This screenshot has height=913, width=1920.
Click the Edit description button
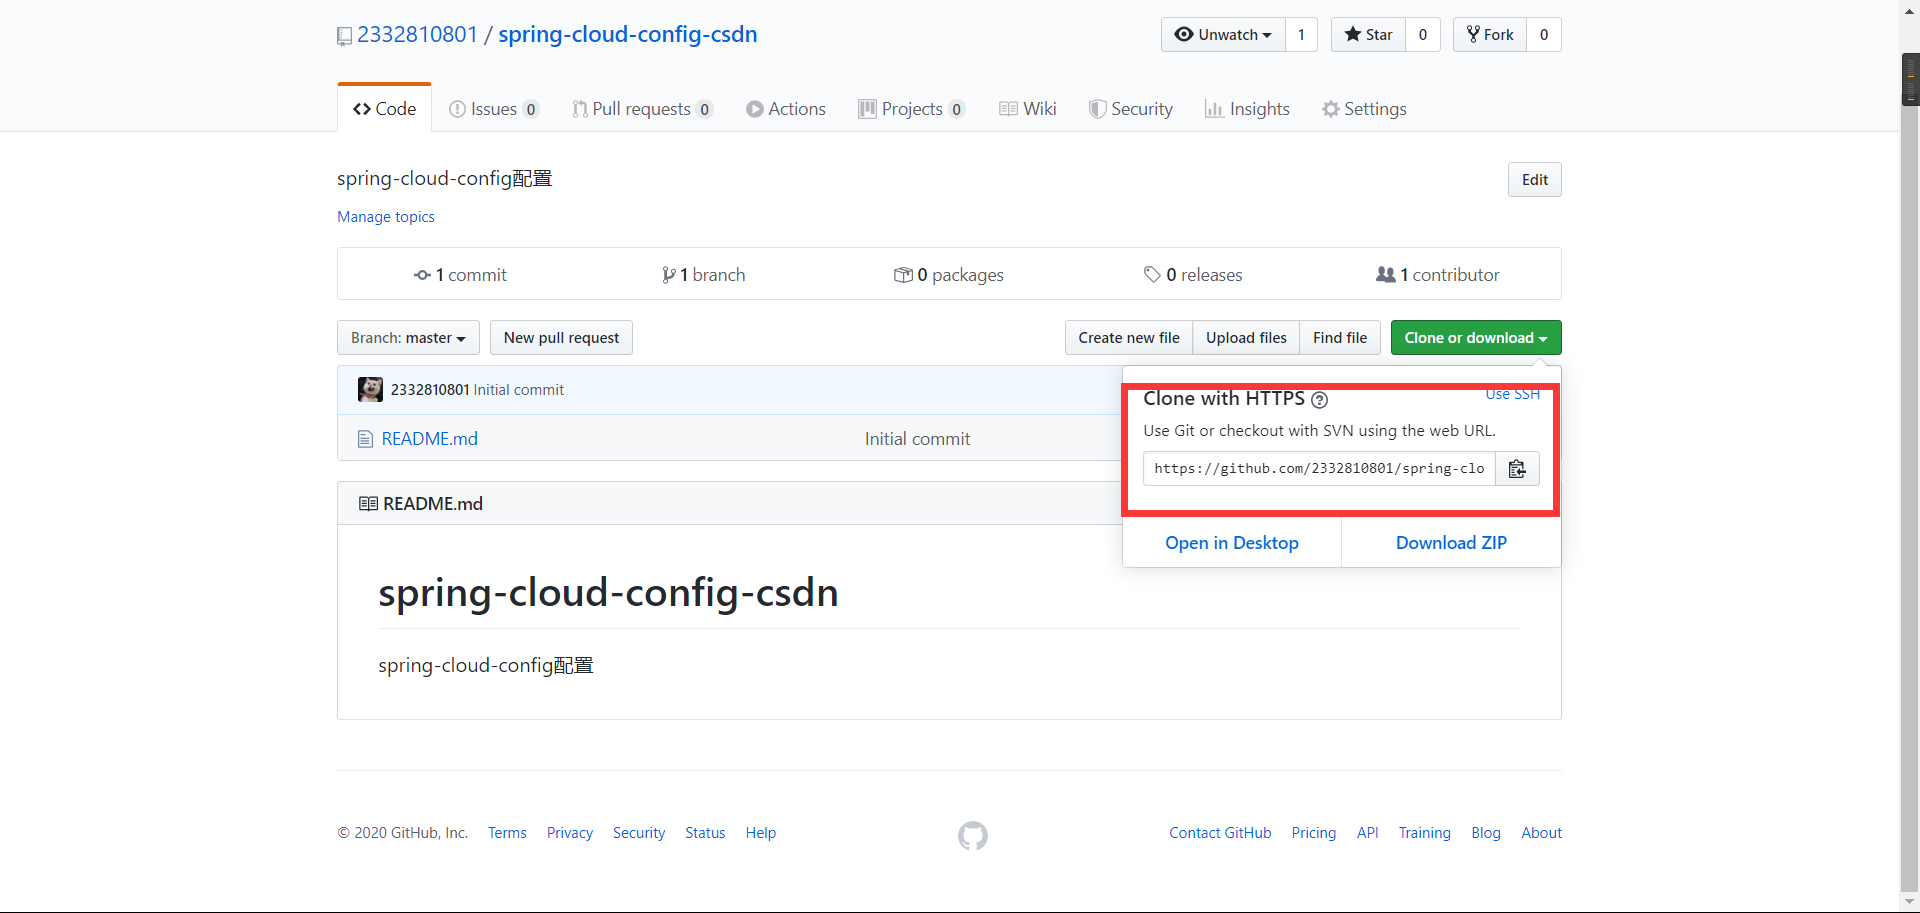[1535, 180]
